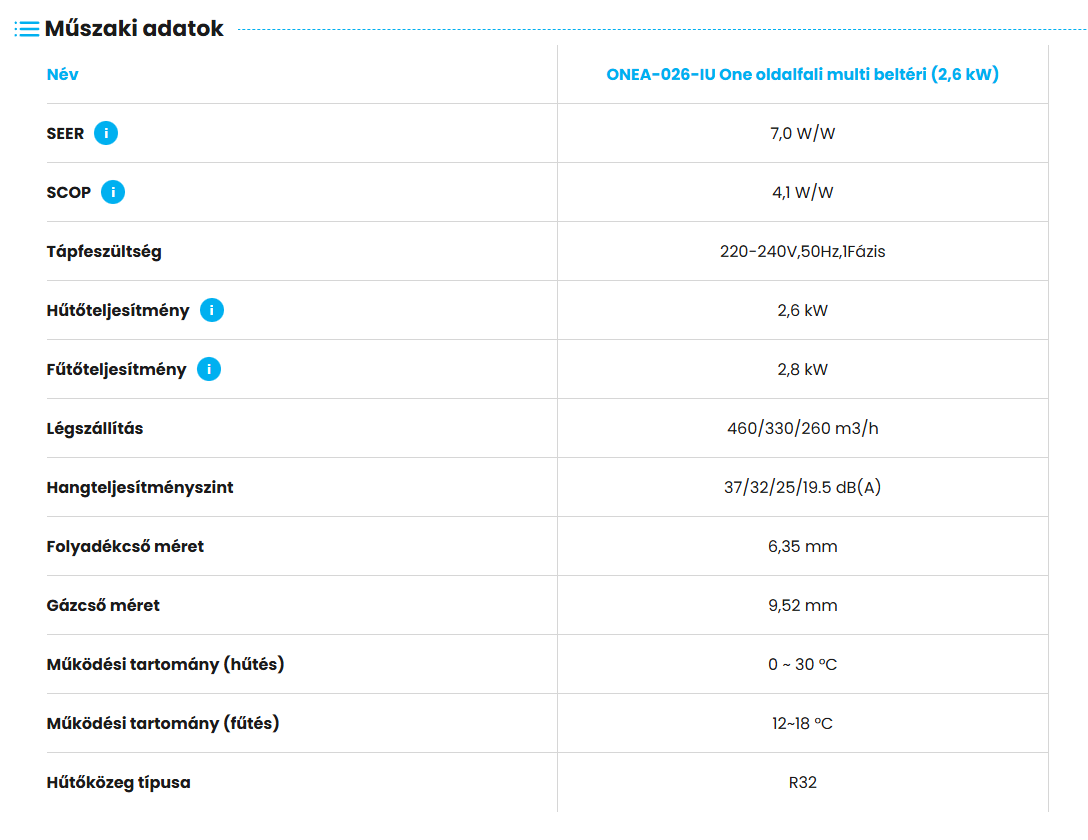Viewport: 1088px width, 840px height.
Task: Select the 460/330/260 m3/h airflow value
Action: pos(802,428)
